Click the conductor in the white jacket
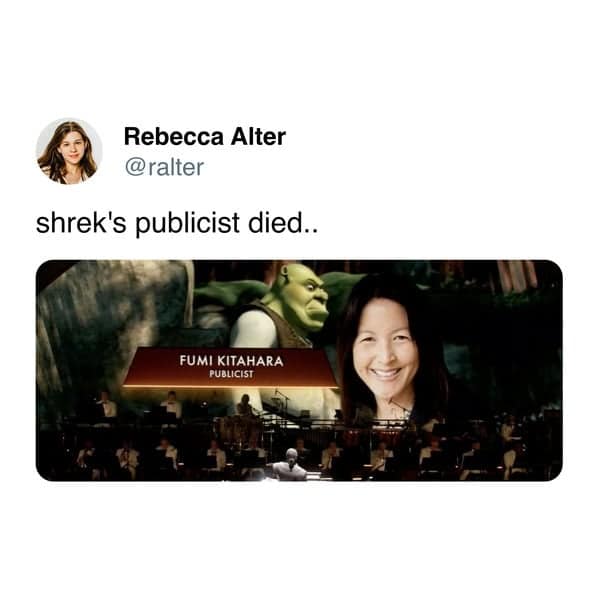The image size is (599, 599). tap(290, 466)
